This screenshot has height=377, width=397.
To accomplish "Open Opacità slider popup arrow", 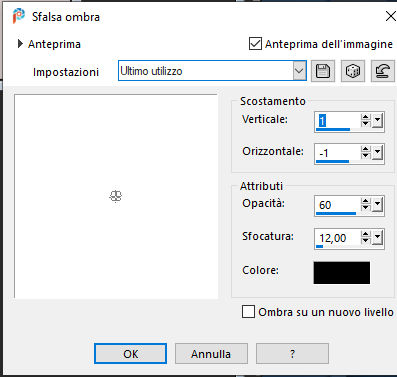I will 377,204.
